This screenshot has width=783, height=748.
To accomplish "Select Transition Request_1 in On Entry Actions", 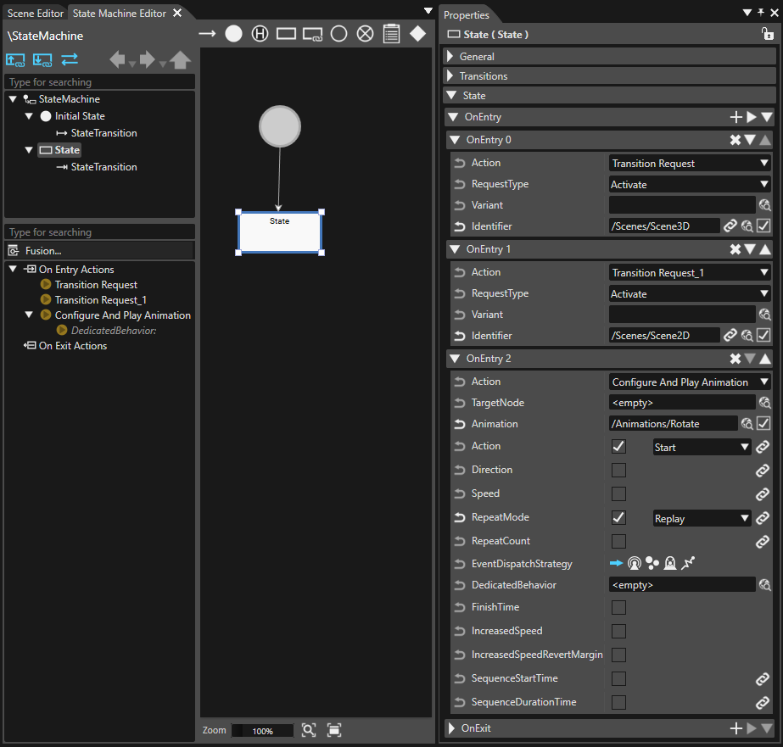I will (x=100, y=300).
